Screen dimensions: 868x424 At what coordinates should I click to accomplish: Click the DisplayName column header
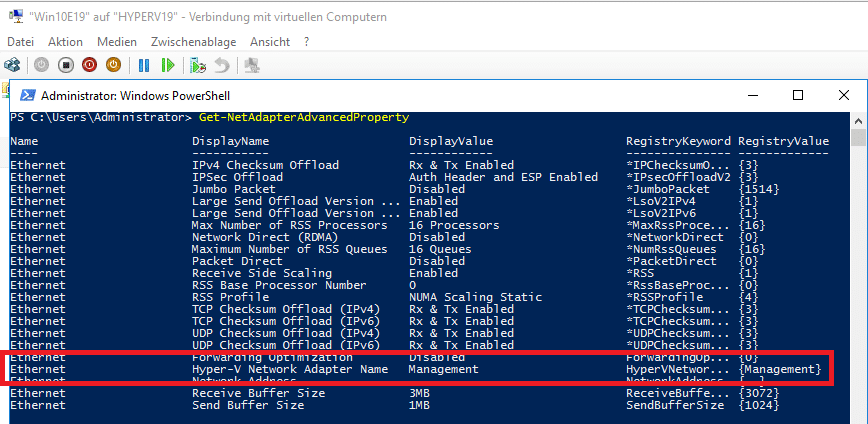click(230, 141)
